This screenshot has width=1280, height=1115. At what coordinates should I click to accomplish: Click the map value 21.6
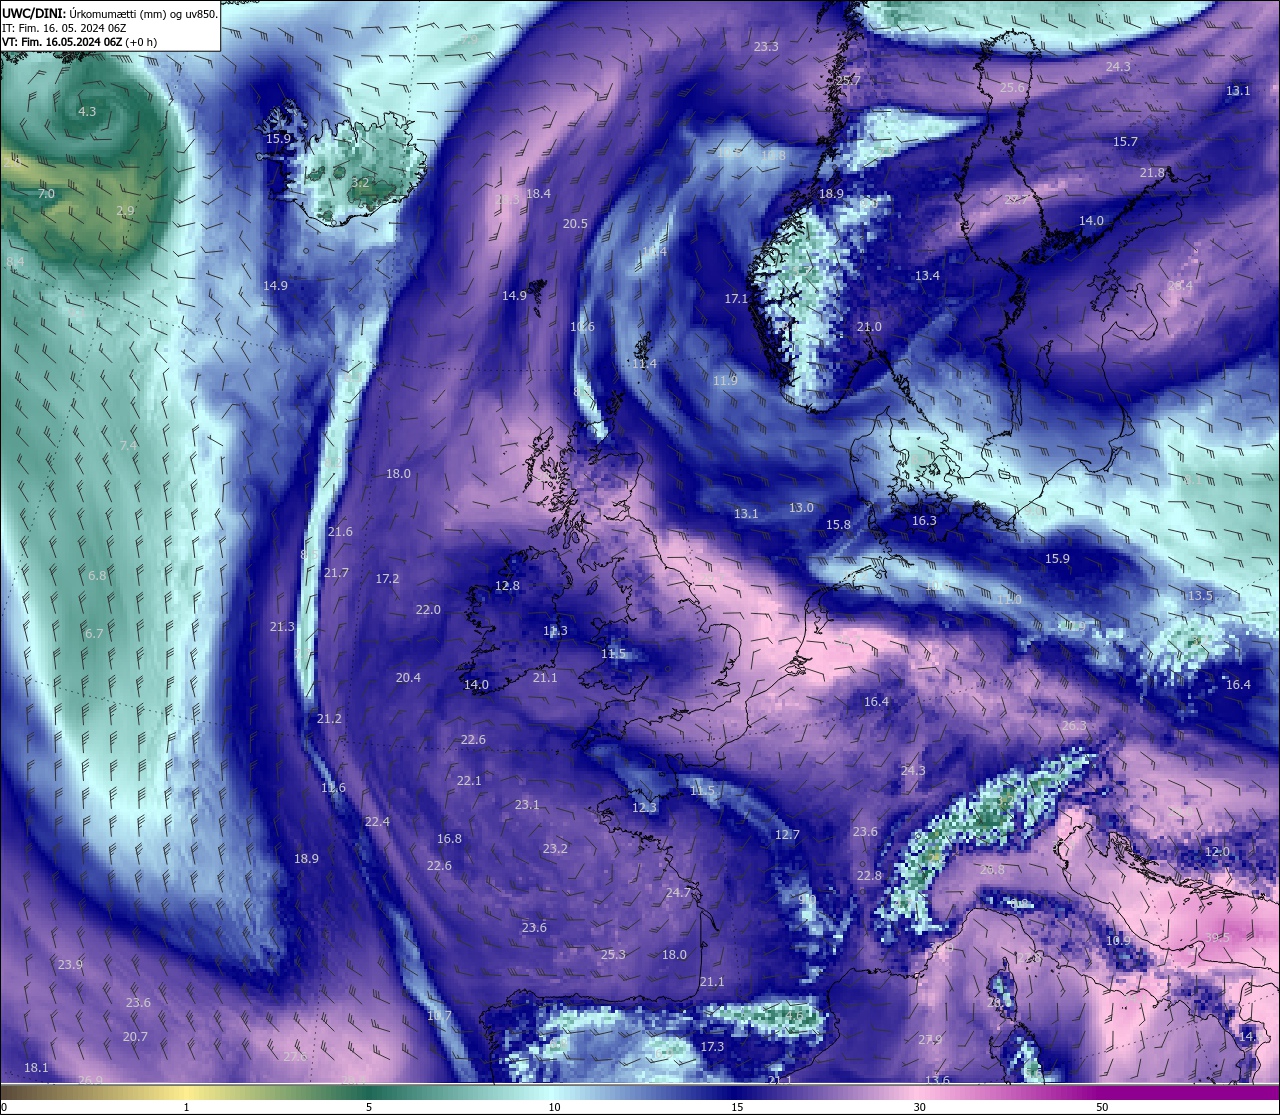[340, 531]
